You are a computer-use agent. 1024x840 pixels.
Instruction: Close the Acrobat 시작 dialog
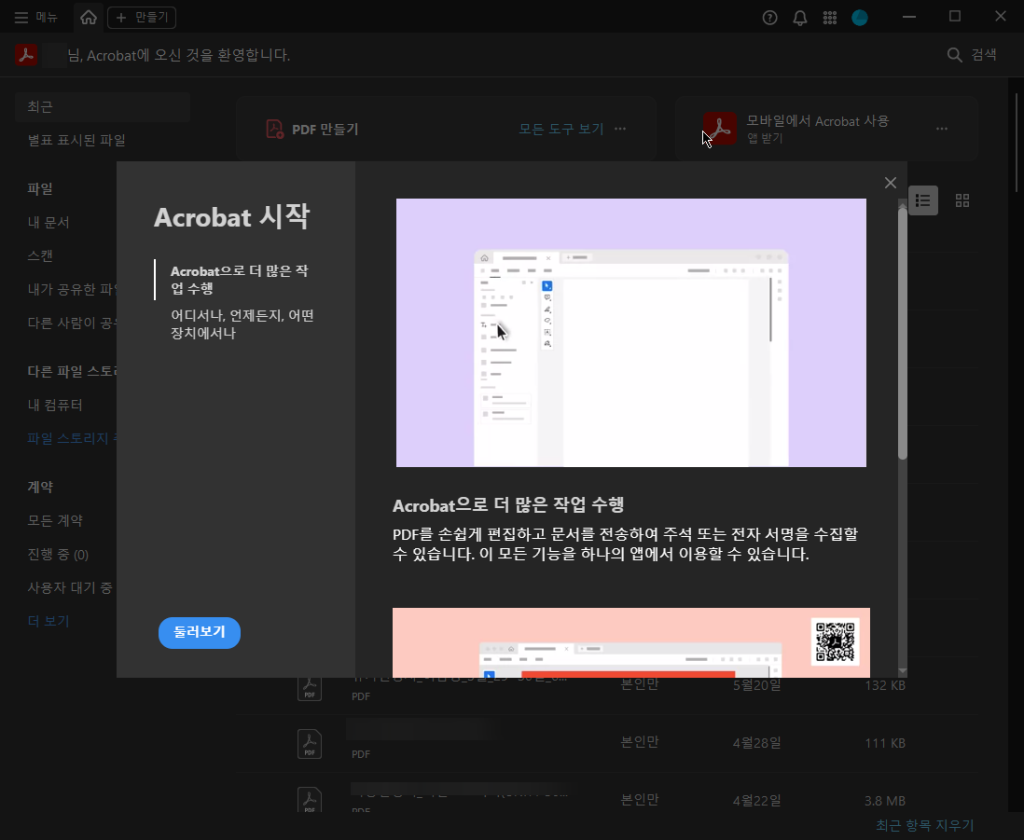890,182
